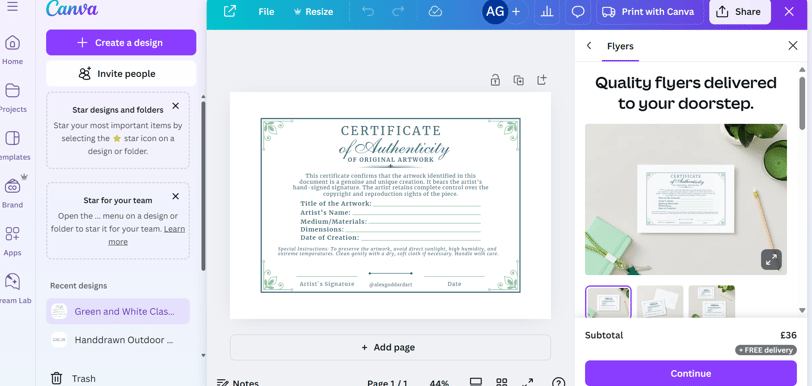The height and width of the screenshot is (386, 812).
Task: Click the + FREE delivery badge
Action: 765,350
